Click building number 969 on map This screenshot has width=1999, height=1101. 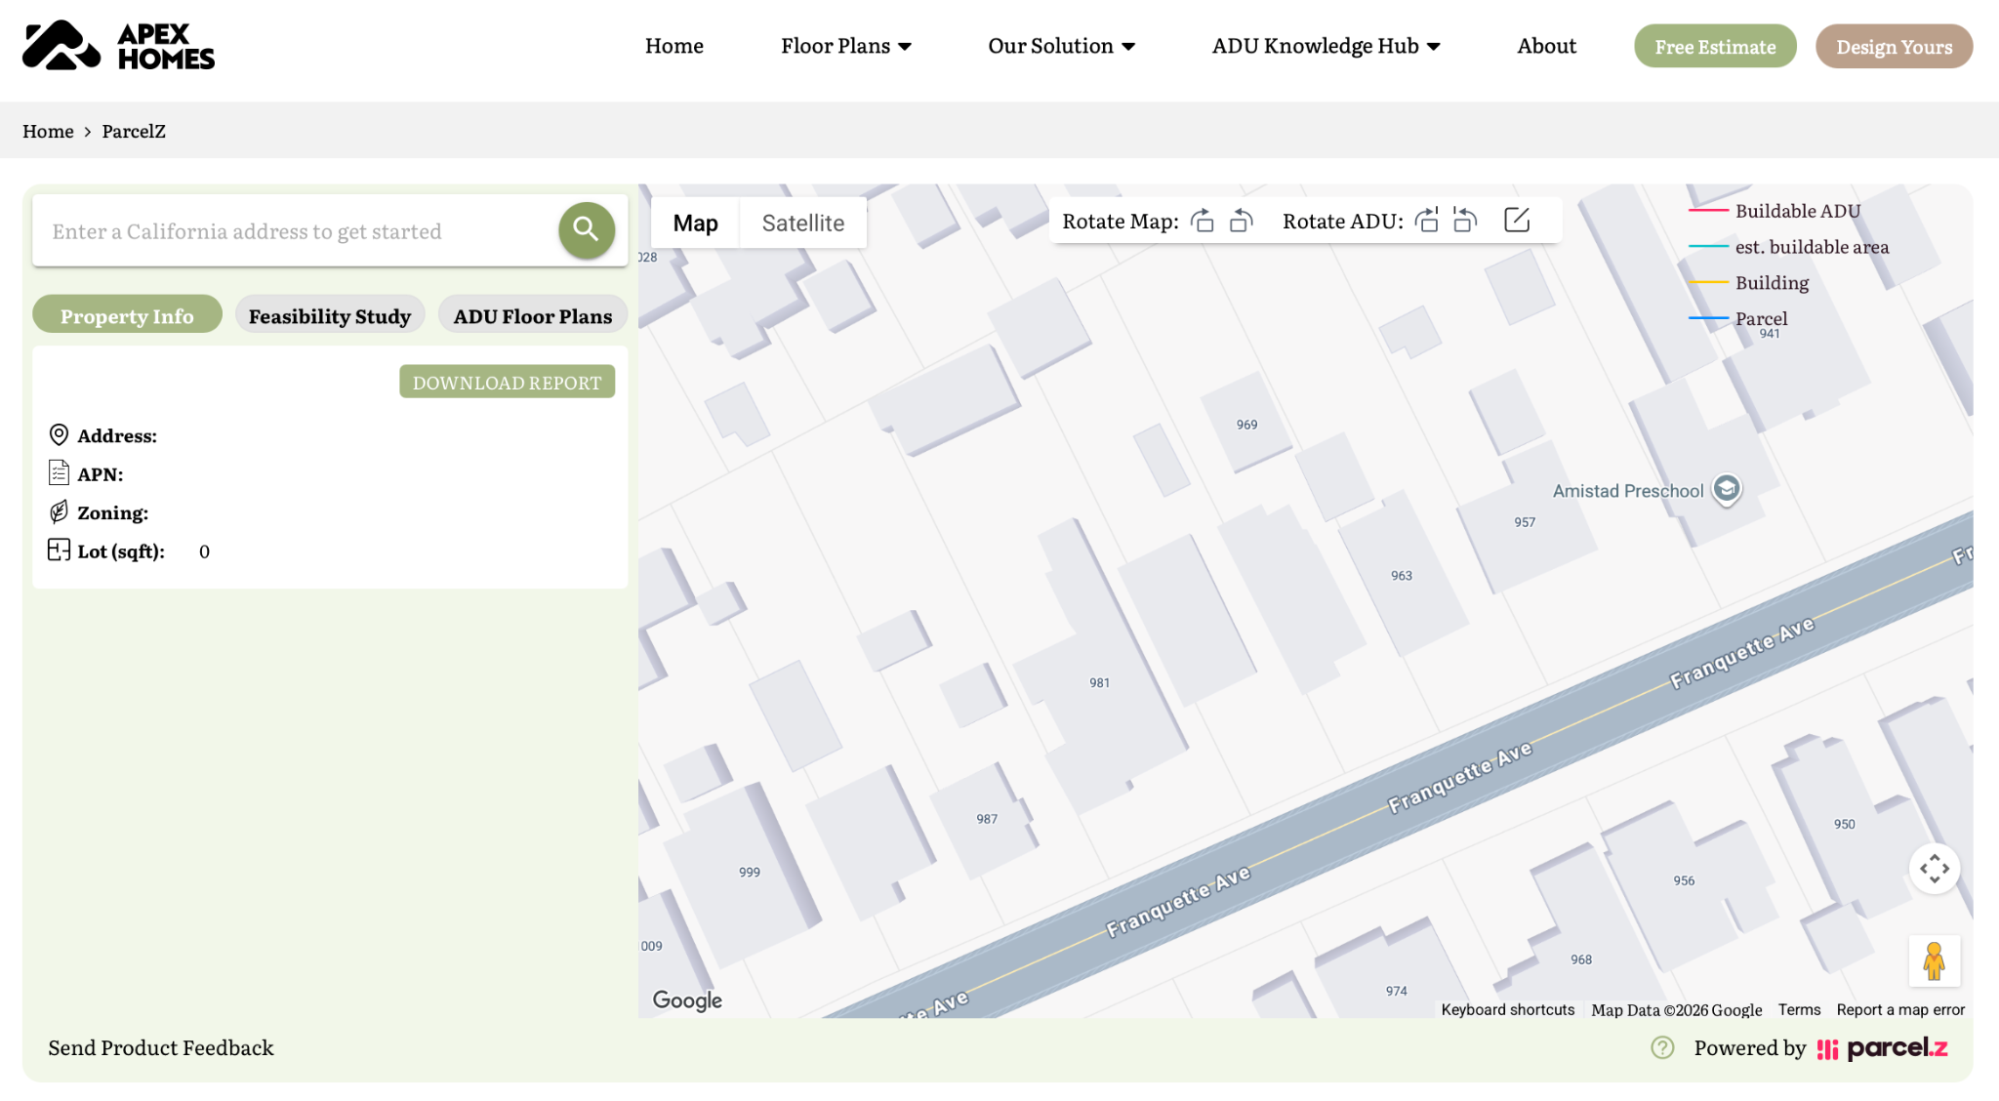coord(1246,424)
